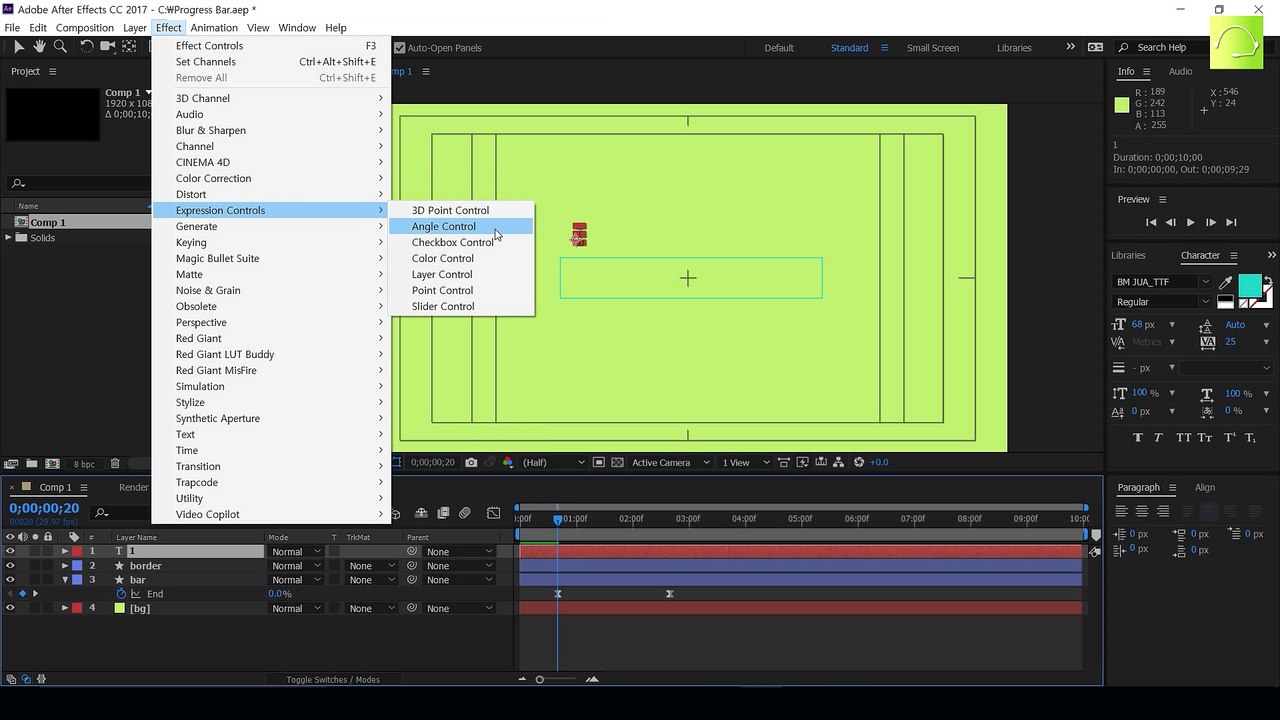Expand the Solids folder
1280x720 pixels.
click(9, 238)
